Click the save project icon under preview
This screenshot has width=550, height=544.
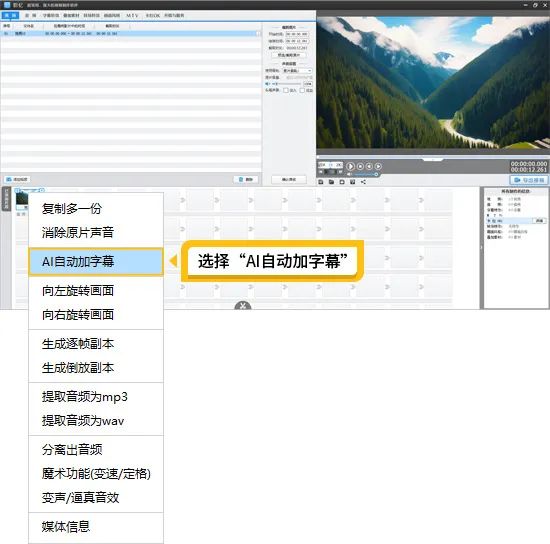pos(321,182)
